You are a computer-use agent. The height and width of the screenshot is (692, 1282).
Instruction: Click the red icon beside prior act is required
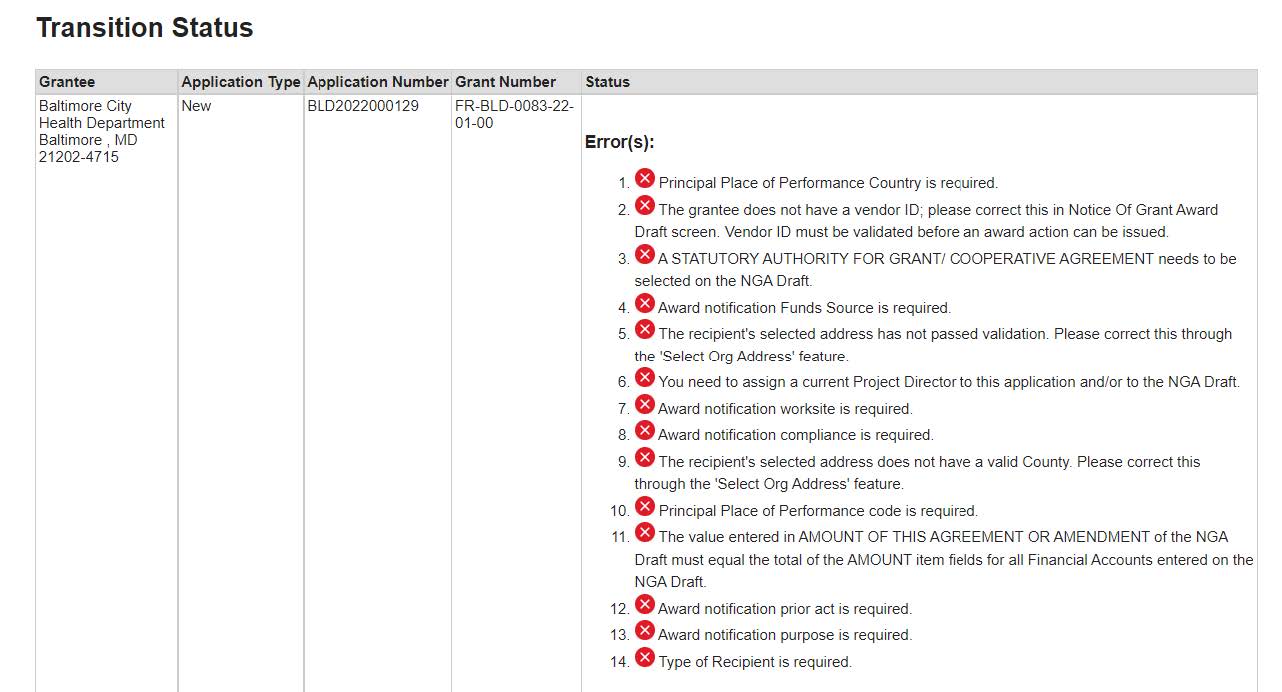tap(645, 605)
